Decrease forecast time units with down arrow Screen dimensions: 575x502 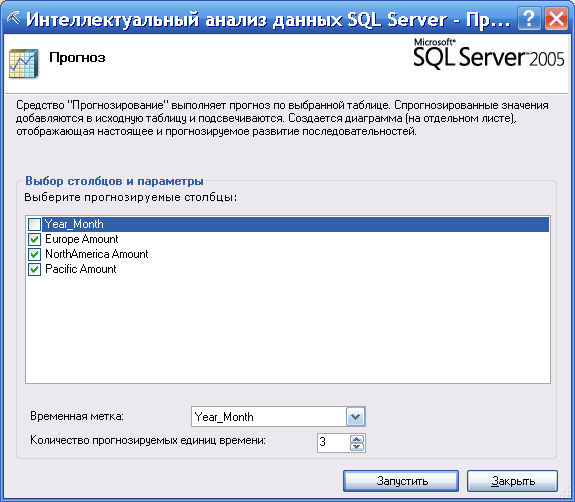tap(357, 447)
